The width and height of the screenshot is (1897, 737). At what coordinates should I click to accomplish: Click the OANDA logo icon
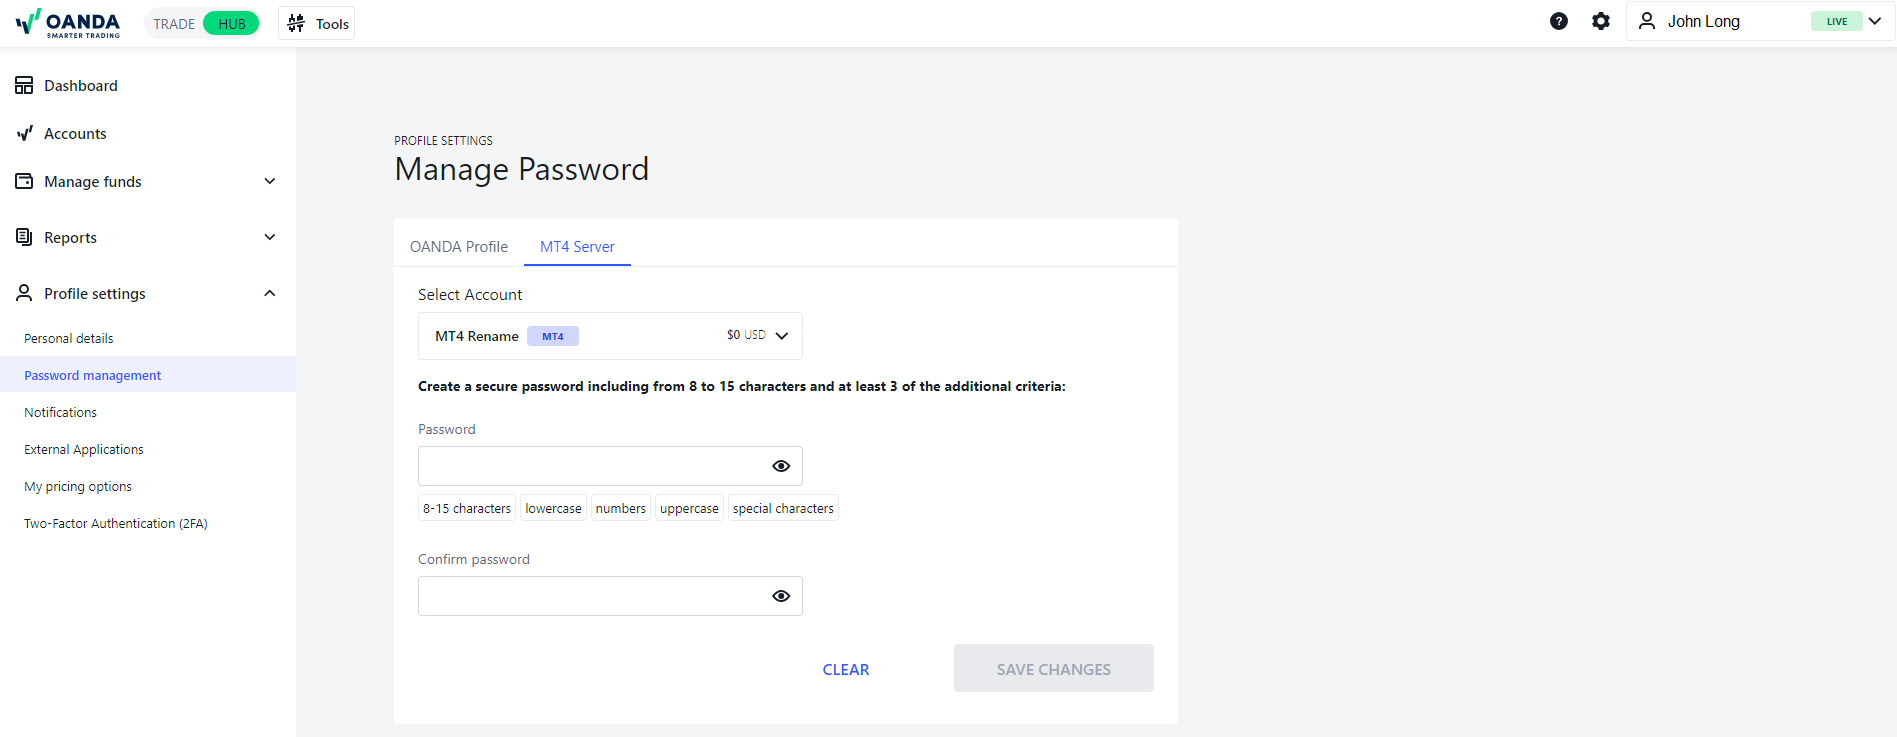pos(28,22)
